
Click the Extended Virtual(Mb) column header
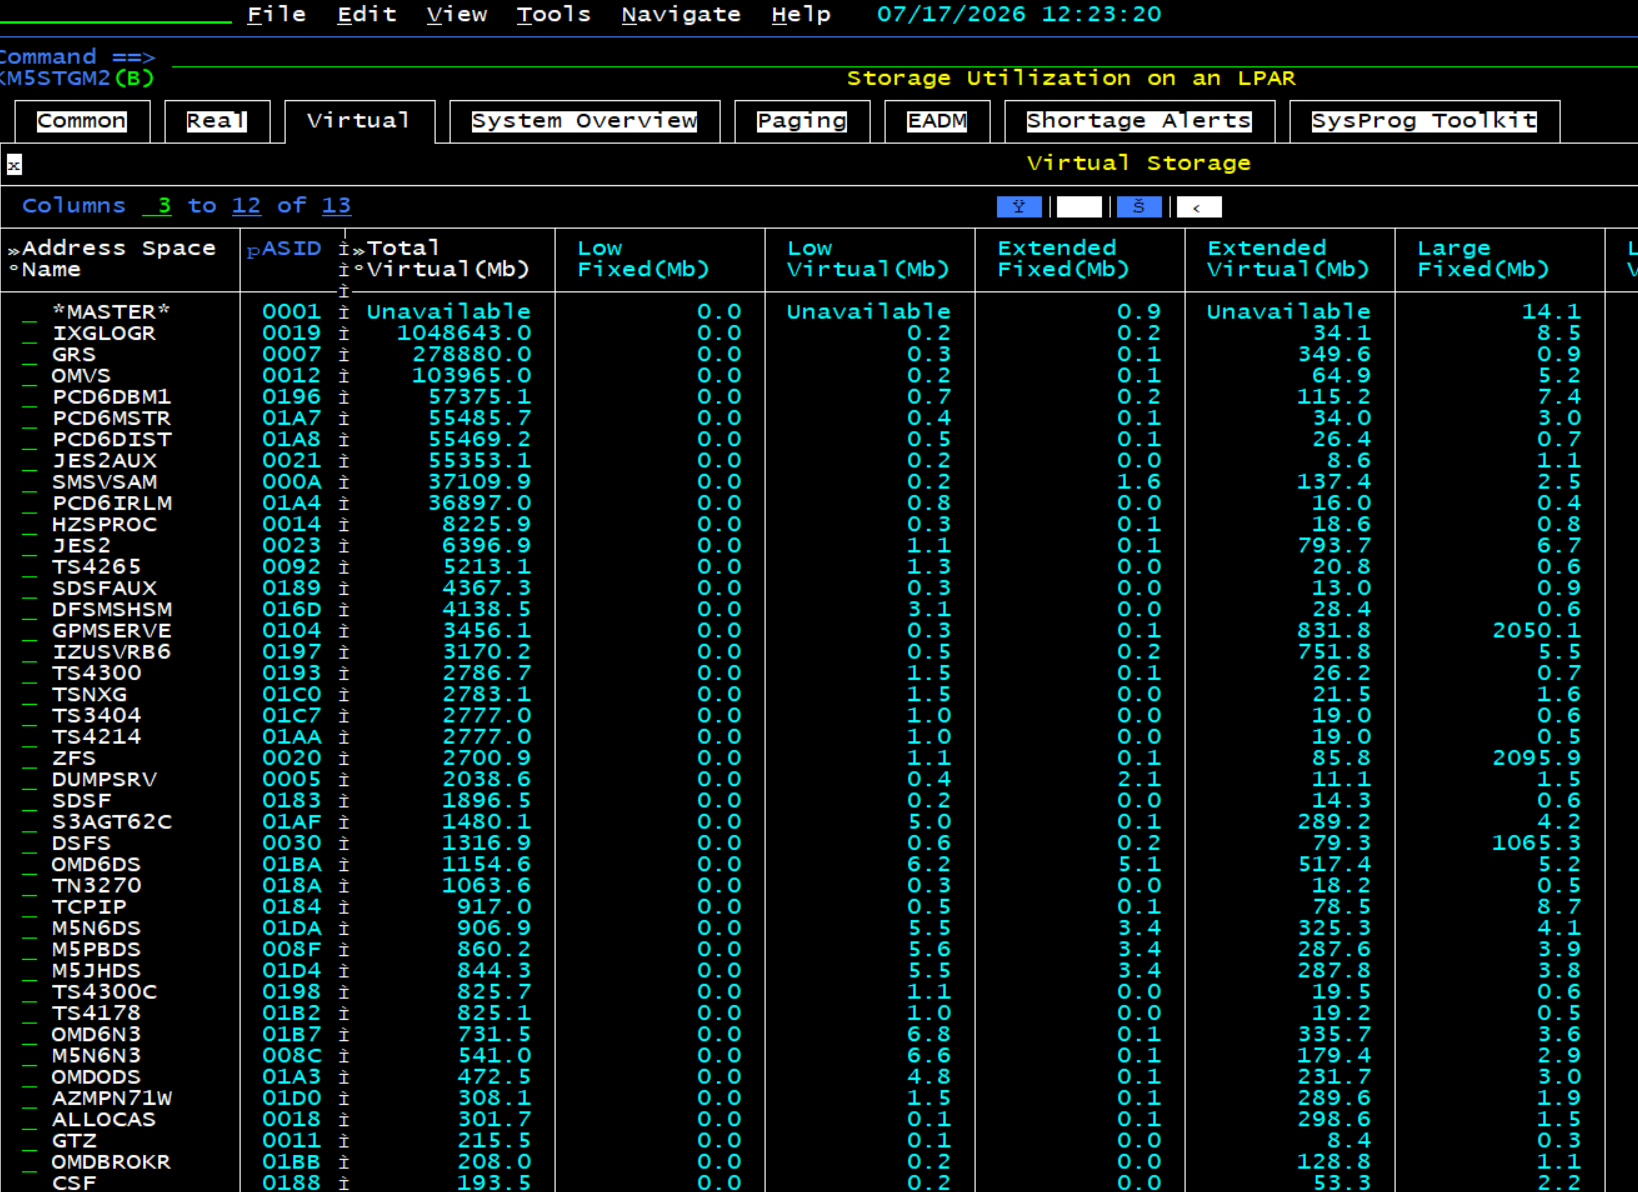tap(1288, 259)
